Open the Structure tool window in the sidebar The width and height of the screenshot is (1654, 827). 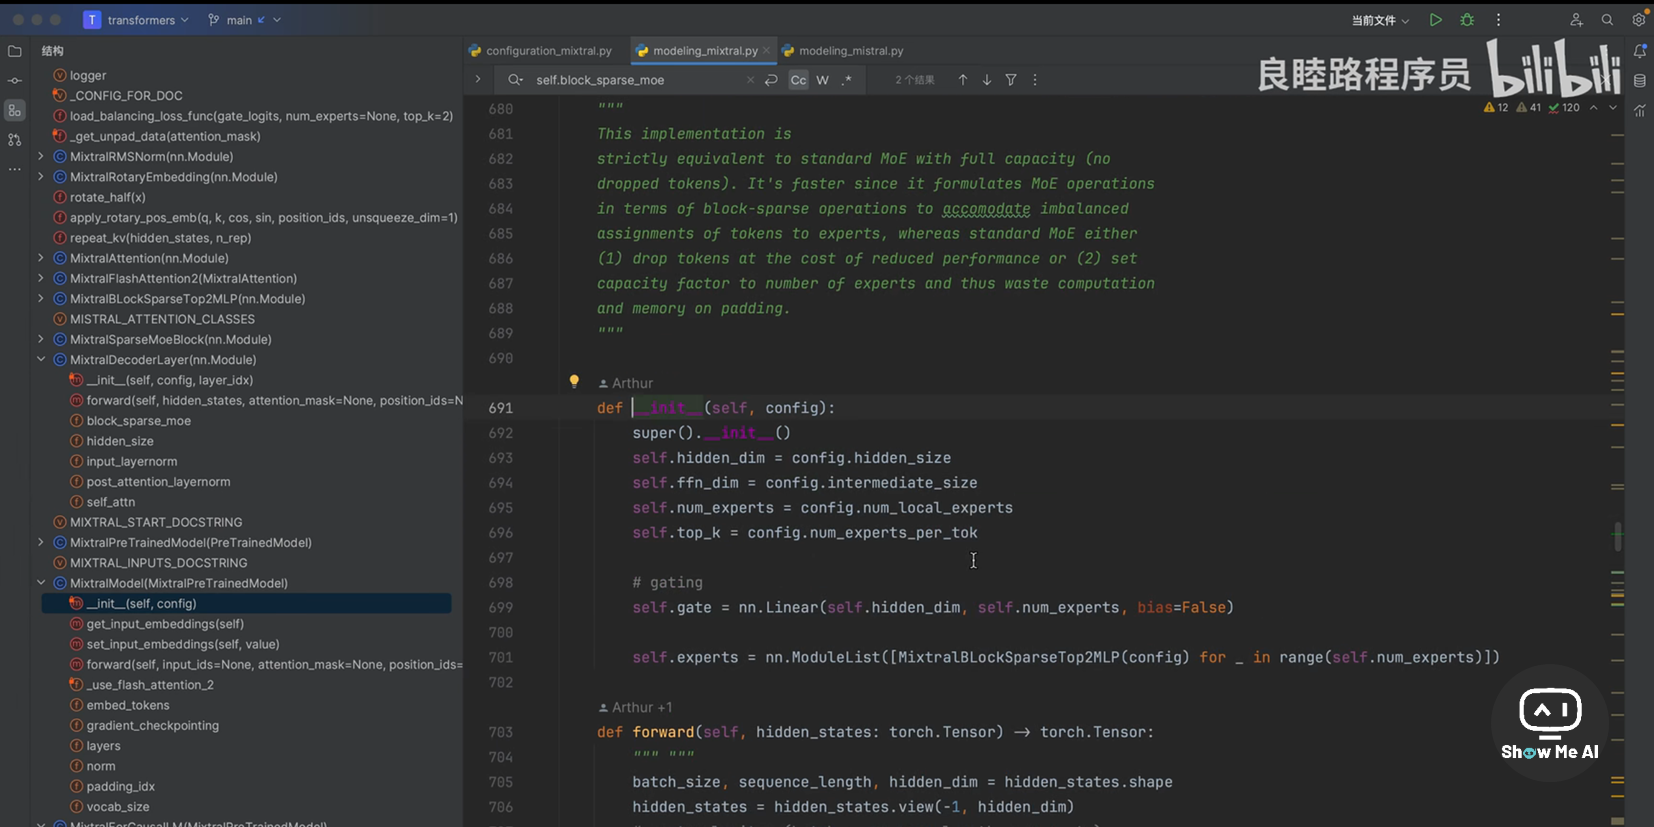(15, 110)
